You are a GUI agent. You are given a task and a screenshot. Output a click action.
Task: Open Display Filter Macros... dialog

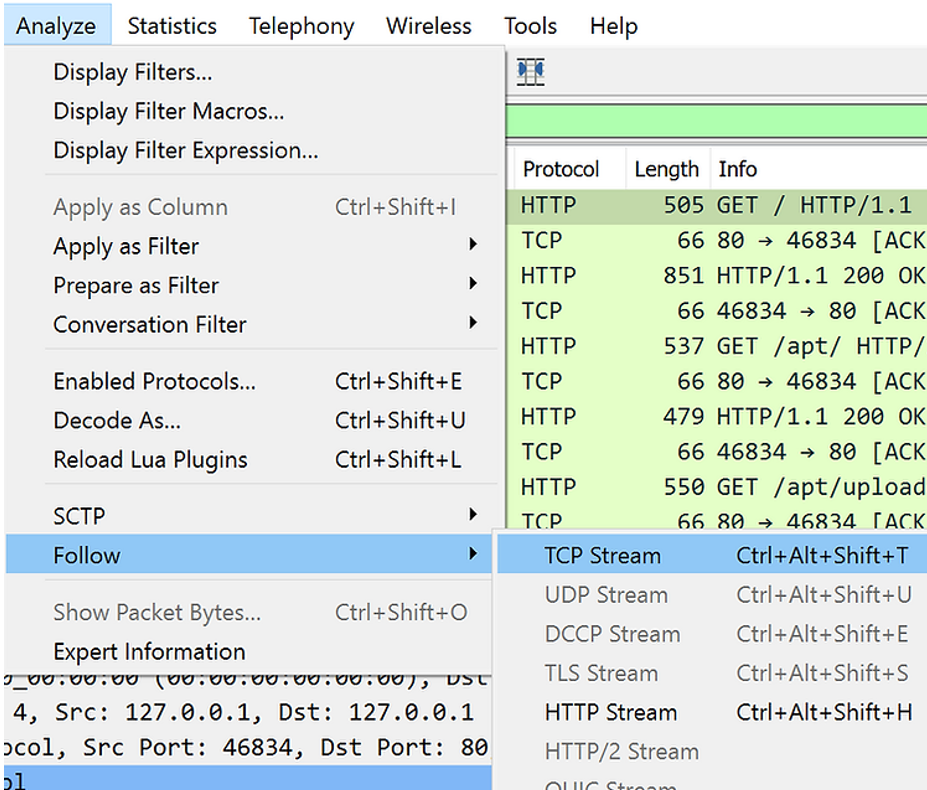pyautogui.click(x=168, y=112)
